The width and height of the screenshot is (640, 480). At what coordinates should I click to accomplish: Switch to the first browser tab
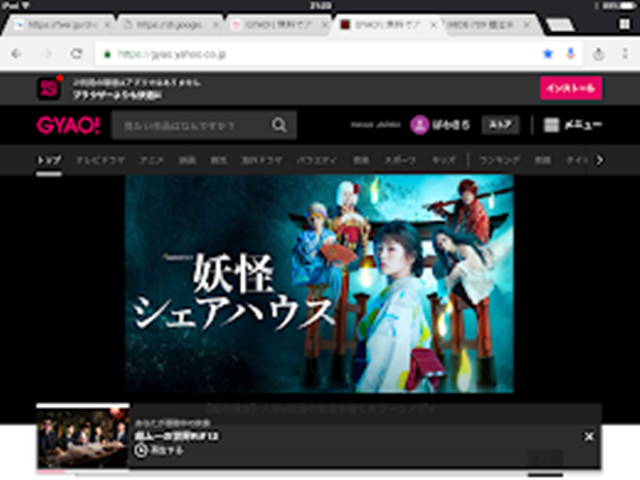57,25
